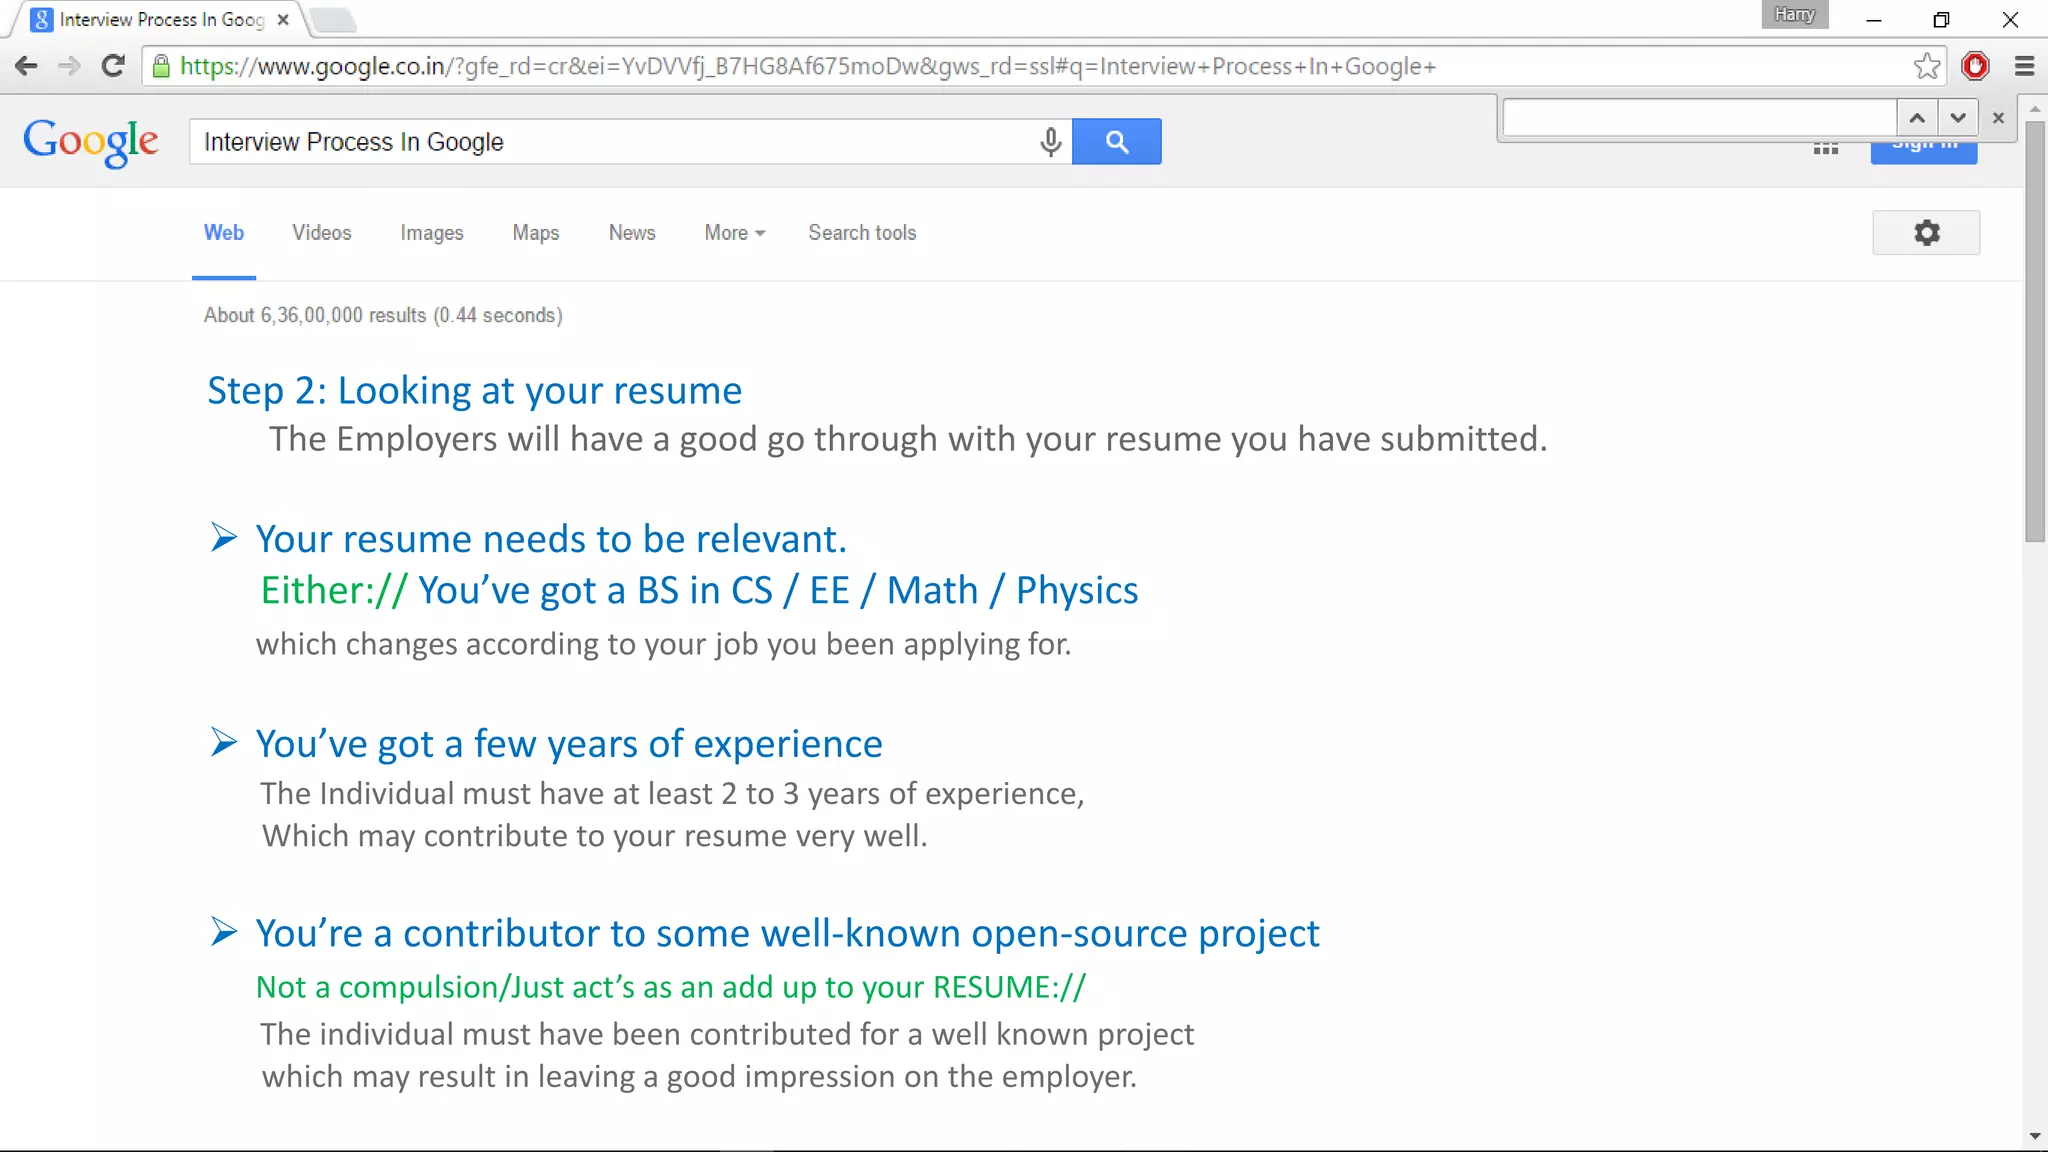Close the Interview Process tab
The width and height of the screenshot is (2048, 1152).
click(283, 19)
